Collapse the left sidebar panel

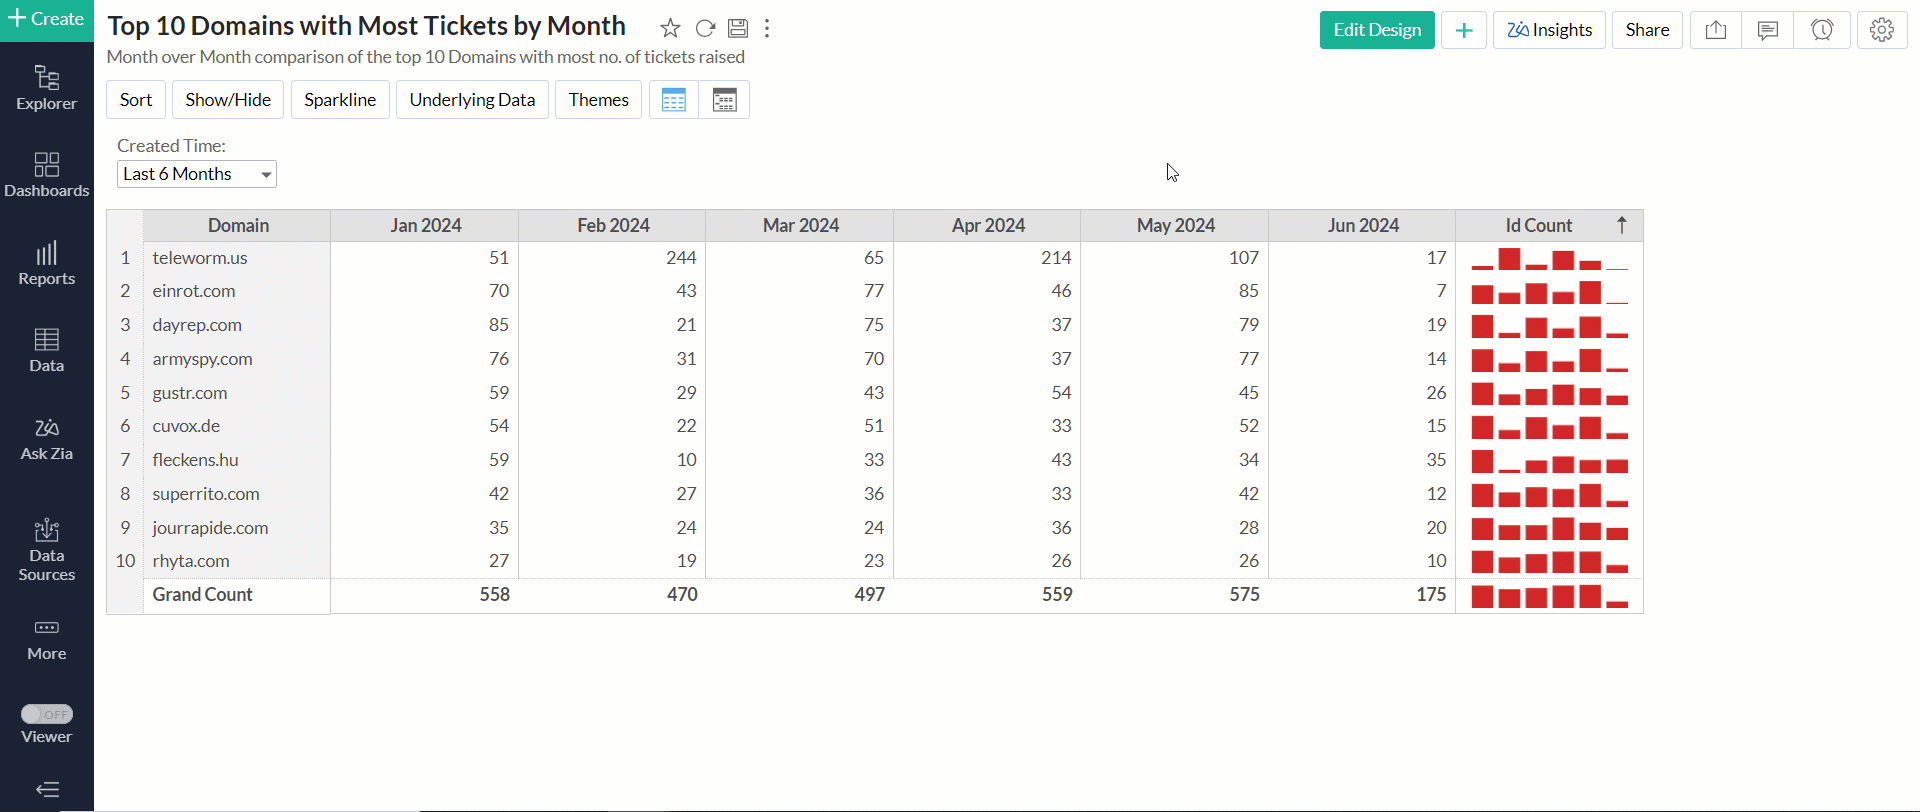[x=47, y=789]
